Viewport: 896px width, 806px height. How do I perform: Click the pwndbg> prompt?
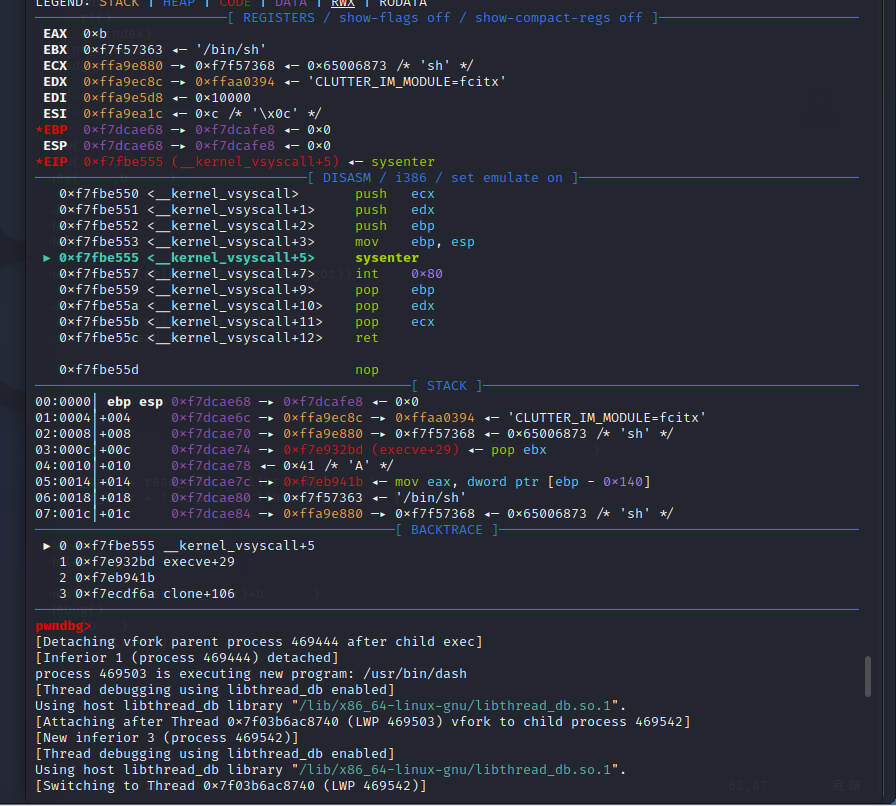tap(63, 626)
